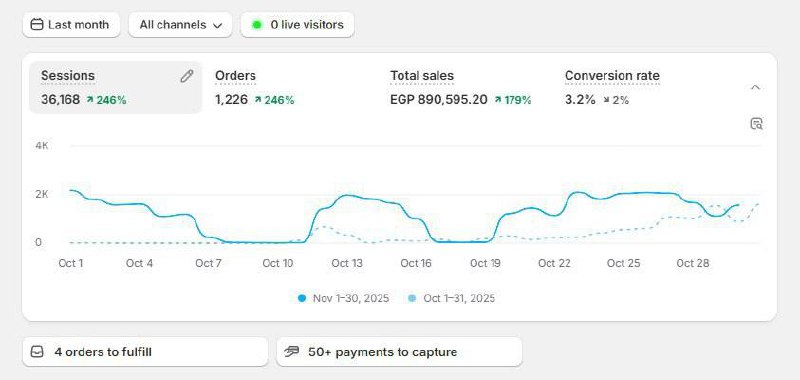Click the 1,226 orders value
Image resolution: width=800 pixels, height=380 pixels.
click(231, 99)
